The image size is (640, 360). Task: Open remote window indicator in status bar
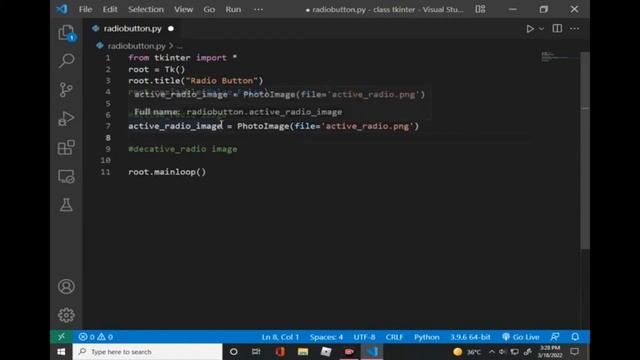coord(61,337)
